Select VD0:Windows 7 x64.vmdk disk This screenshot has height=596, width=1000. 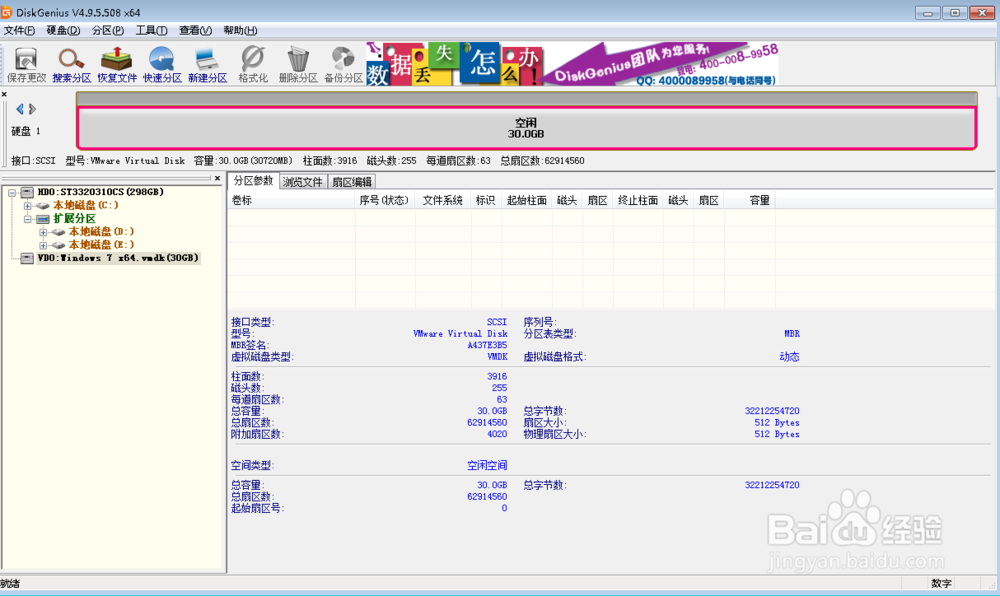[x=120, y=258]
